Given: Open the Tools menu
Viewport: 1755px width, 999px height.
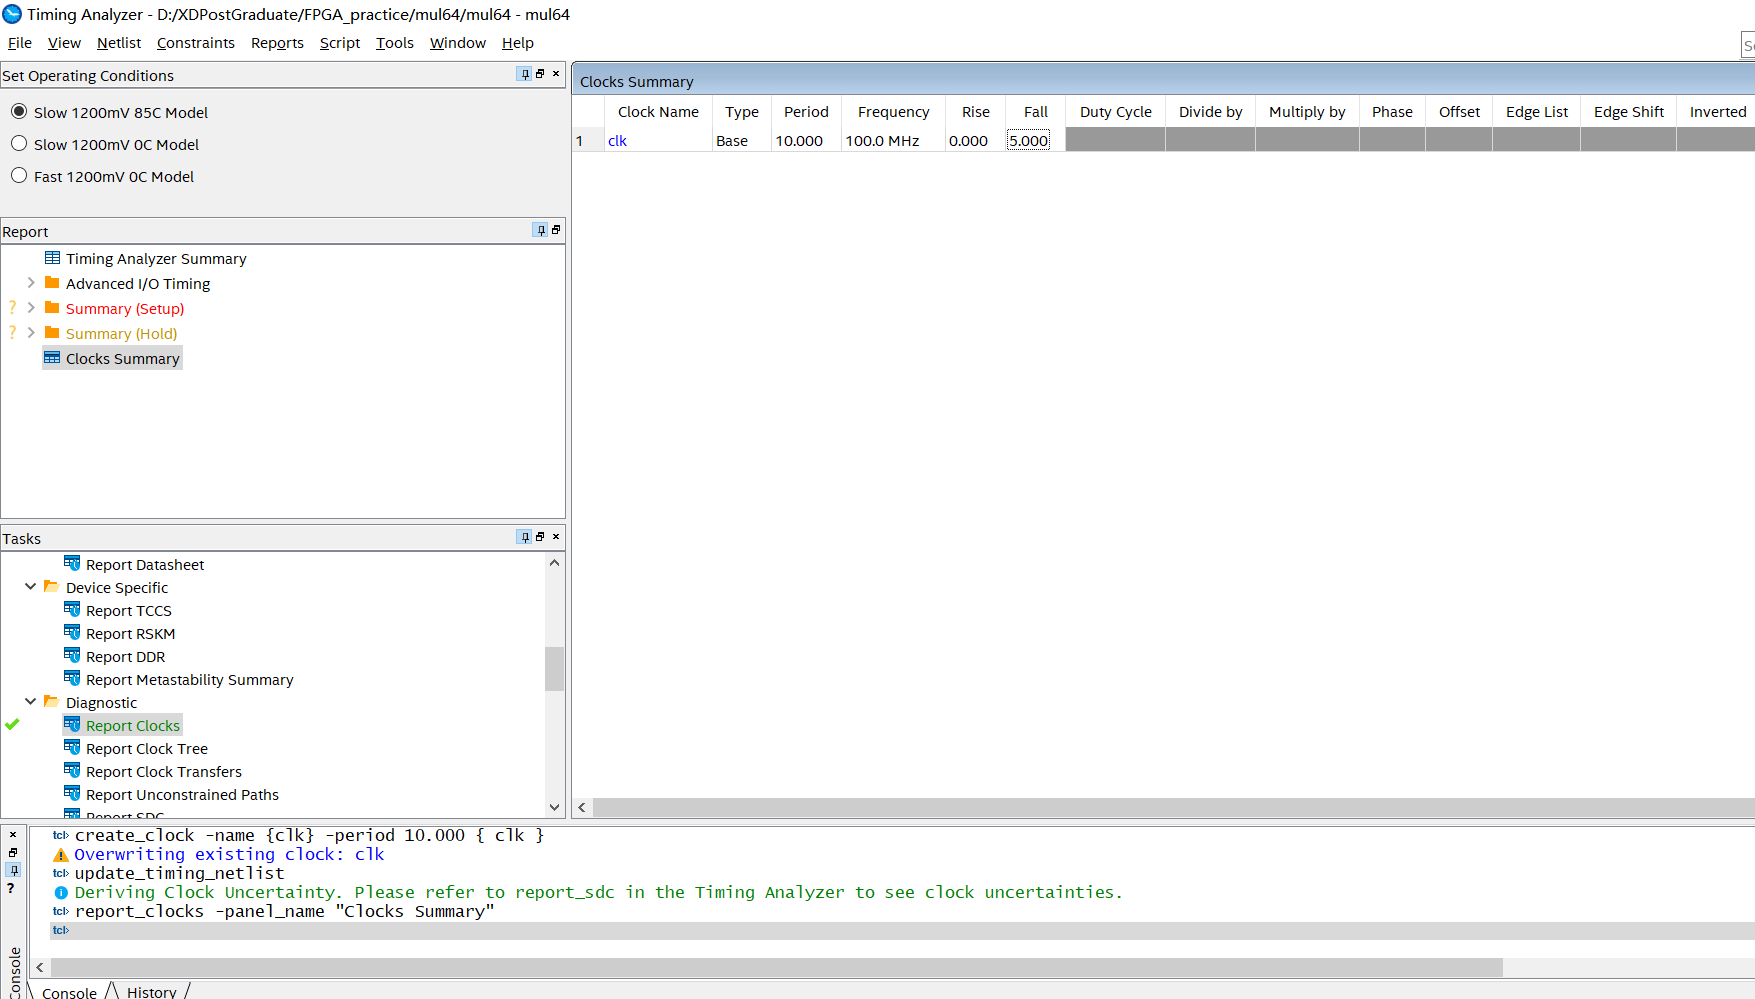Looking at the screenshot, I should (395, 43).
